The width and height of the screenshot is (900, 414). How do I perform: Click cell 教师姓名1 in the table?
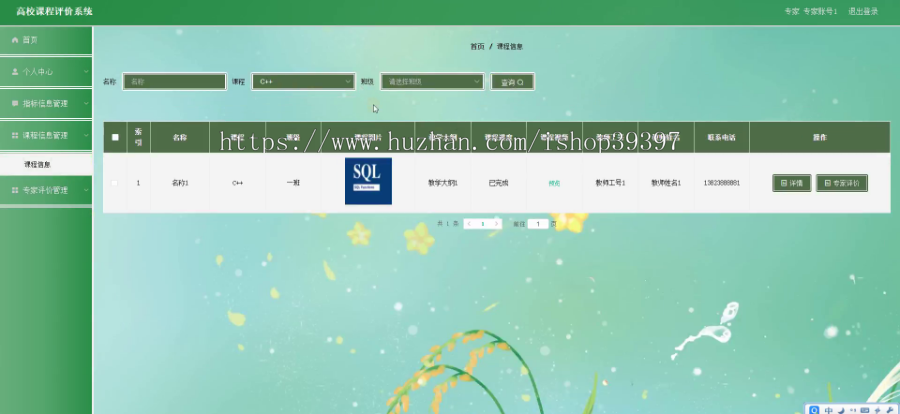tap(666, 183)
